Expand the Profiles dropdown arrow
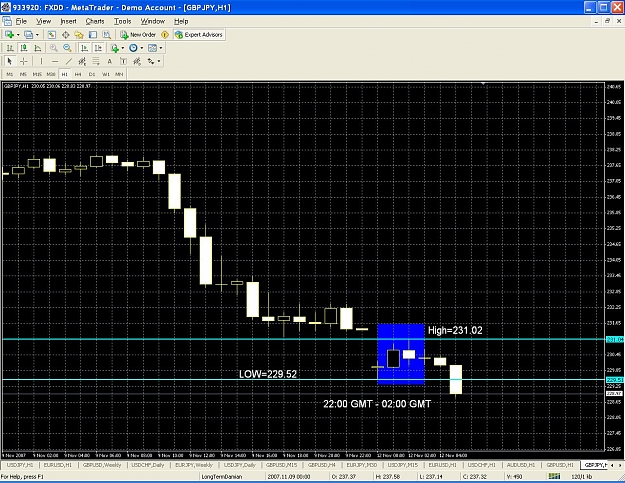This screenshot has height=483, width=625. pos(37,35)
